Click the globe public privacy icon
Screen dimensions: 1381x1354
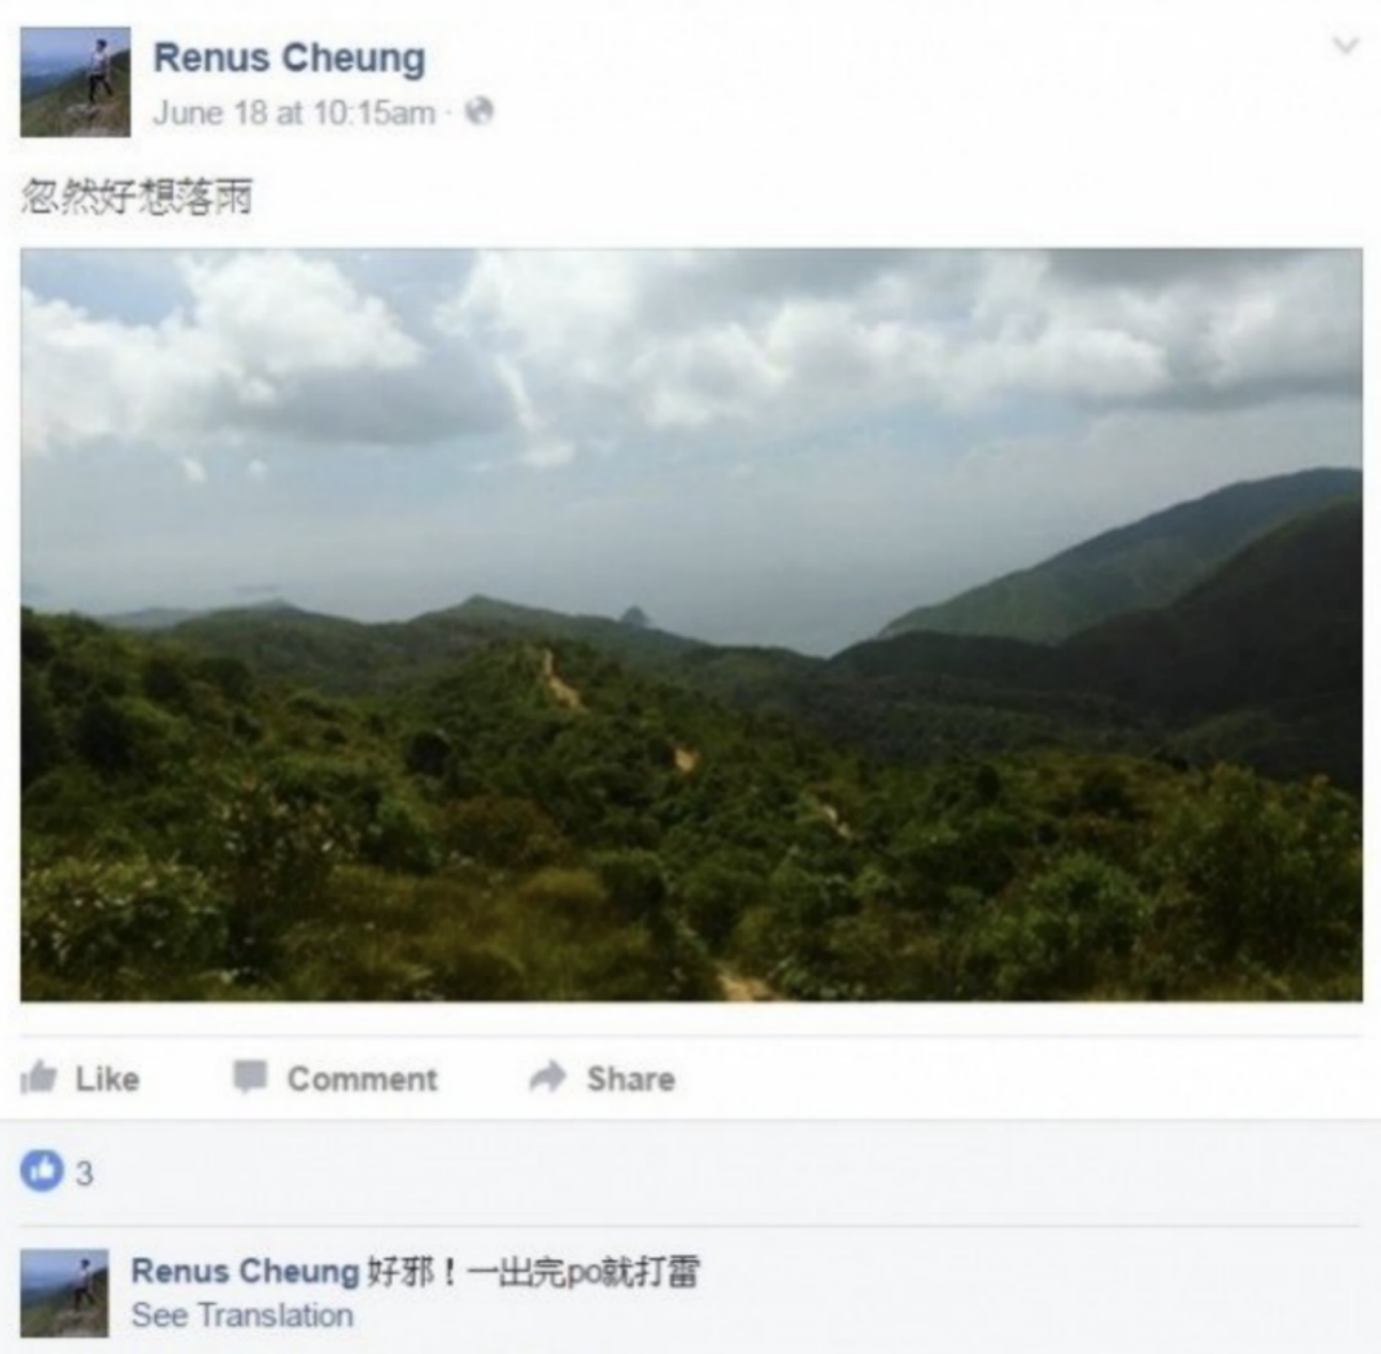coord(479,111)
